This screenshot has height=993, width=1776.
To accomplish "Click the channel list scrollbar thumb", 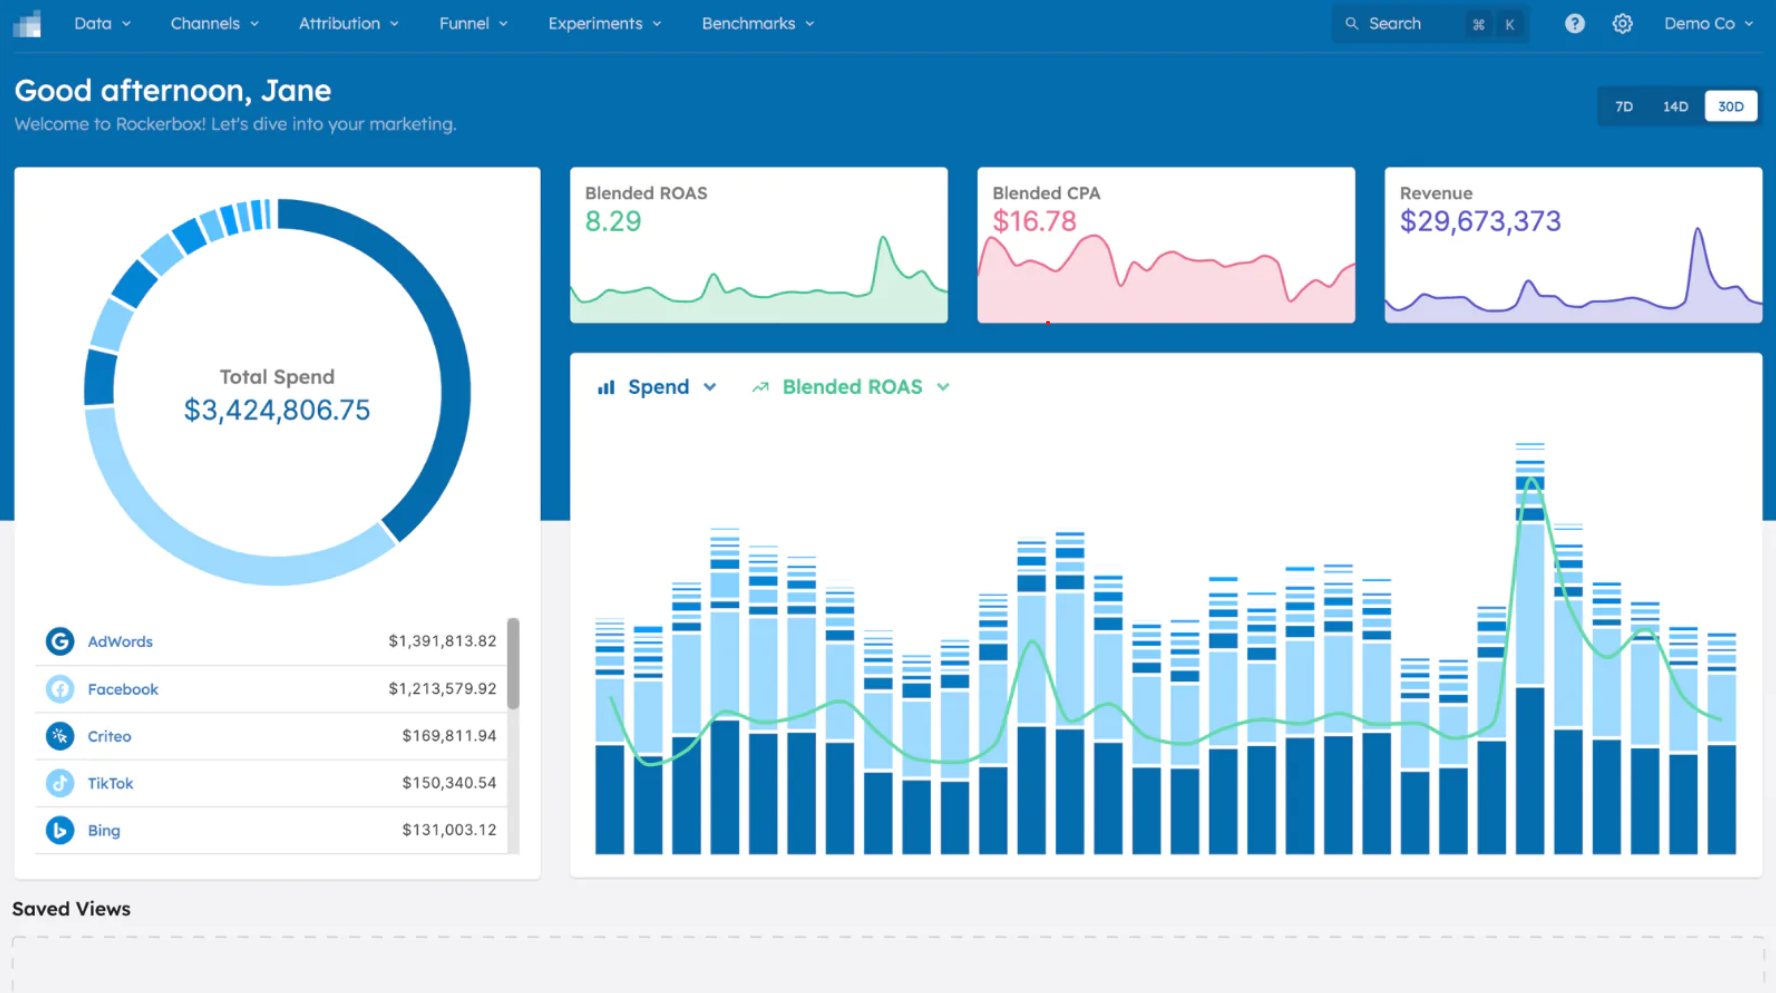I will pyautogui.click(x=513, y=663).
